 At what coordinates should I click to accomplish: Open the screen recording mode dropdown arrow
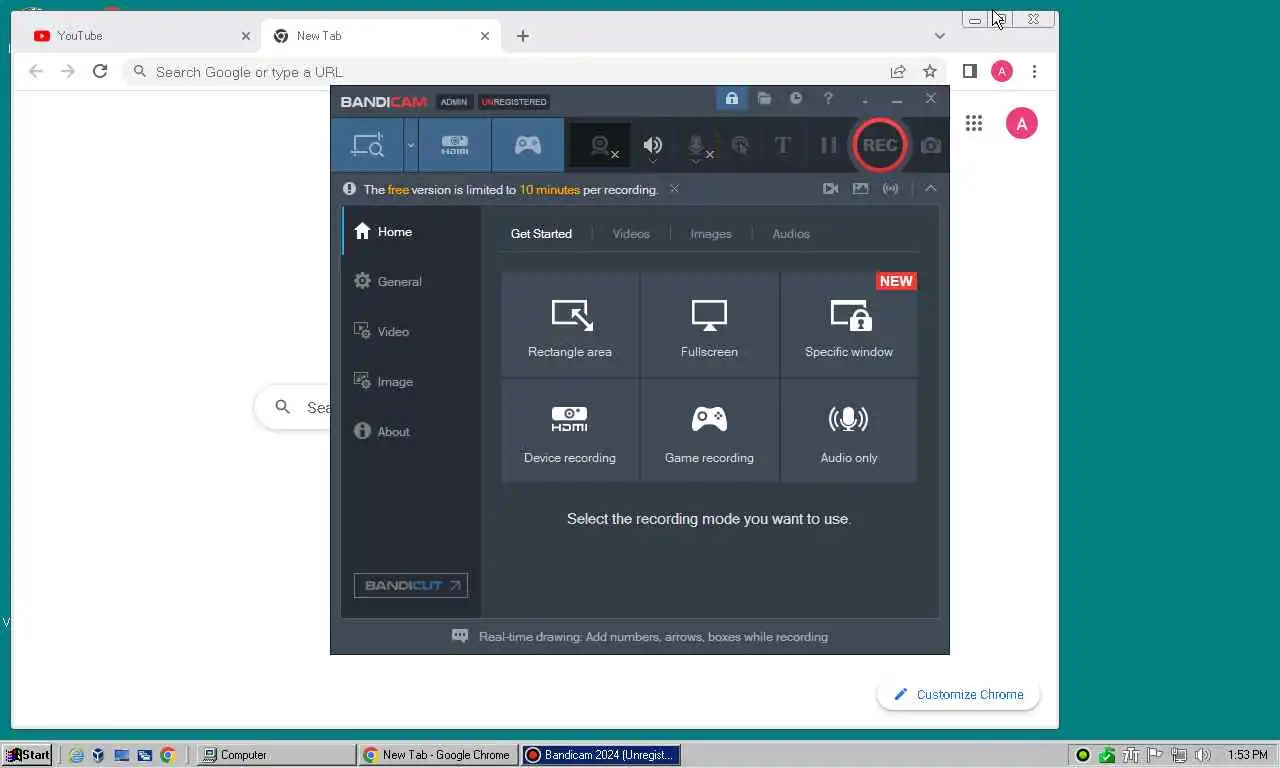pos(411,145)
